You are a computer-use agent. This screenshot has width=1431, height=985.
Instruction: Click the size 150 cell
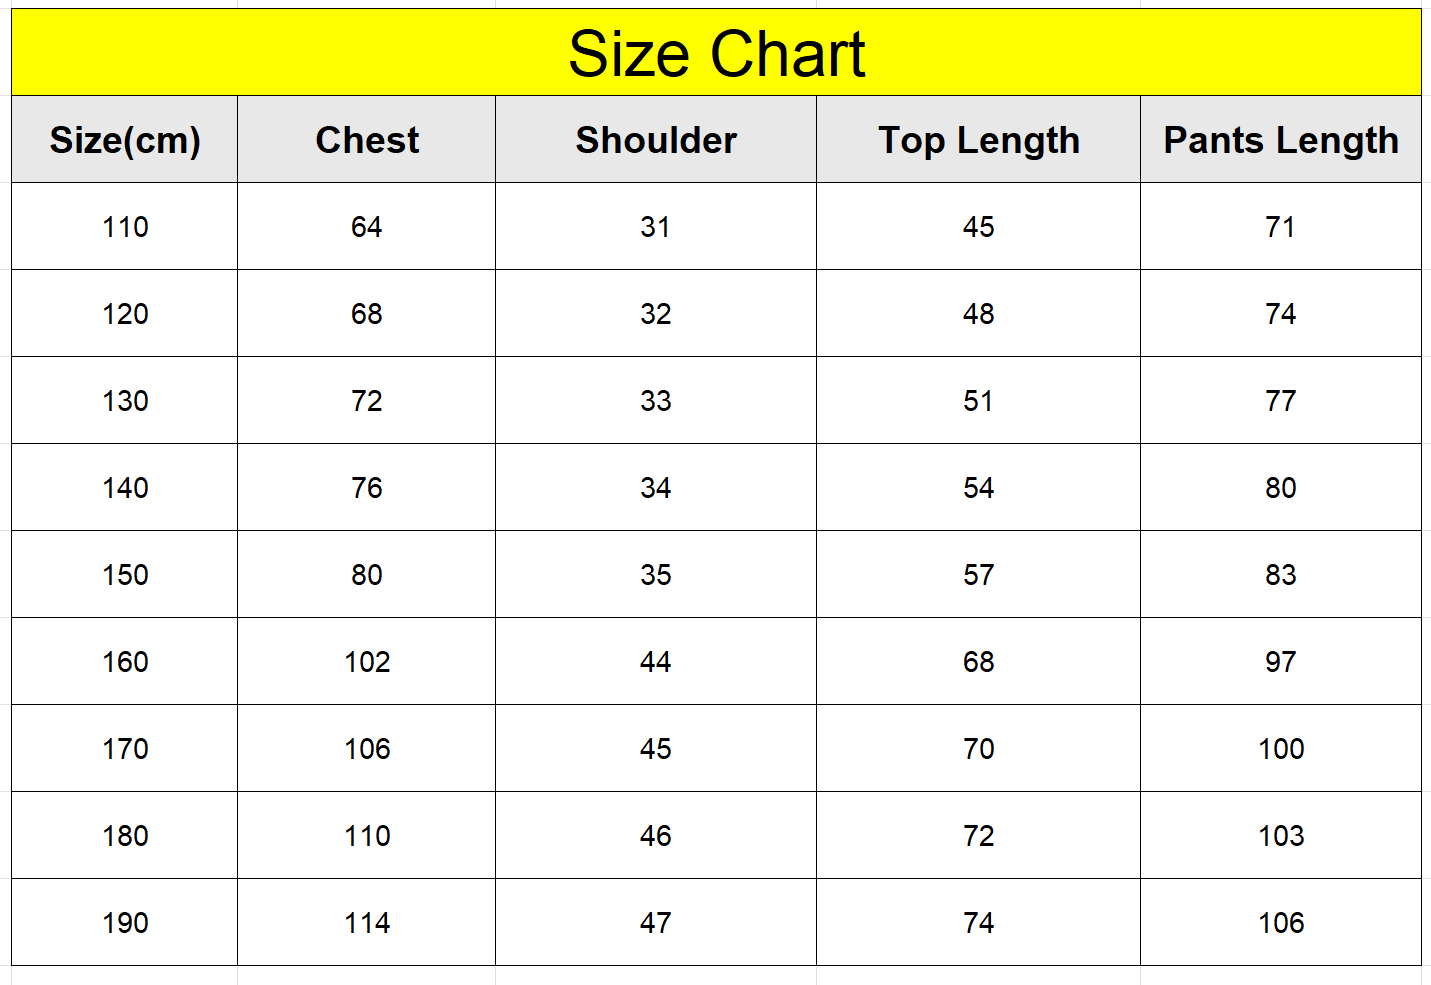[125, 575]
